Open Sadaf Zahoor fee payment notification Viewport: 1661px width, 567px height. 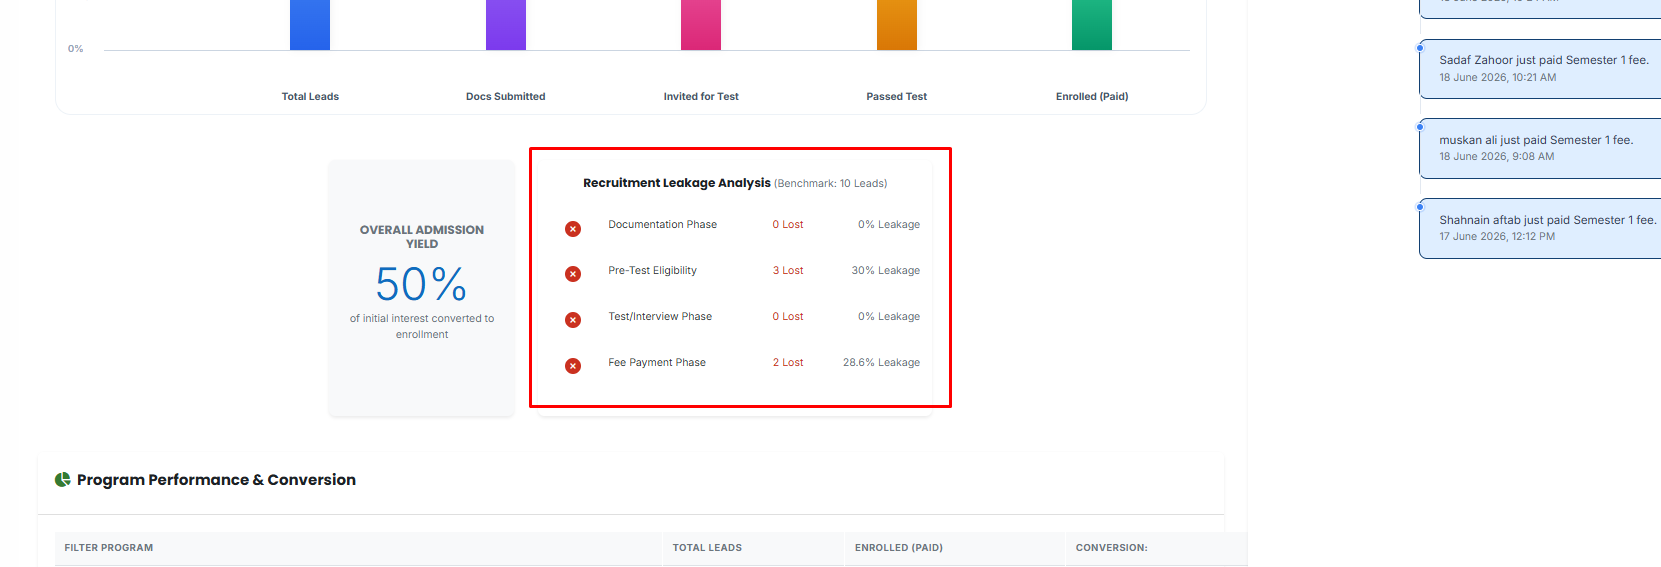click(1540, 69)
